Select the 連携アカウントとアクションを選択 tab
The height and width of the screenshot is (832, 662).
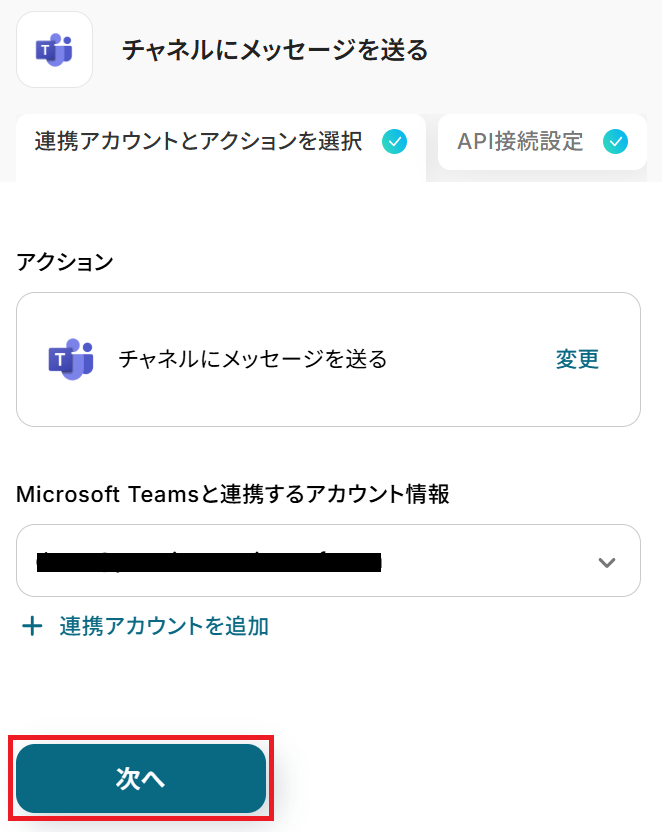[x=198, y=141]
